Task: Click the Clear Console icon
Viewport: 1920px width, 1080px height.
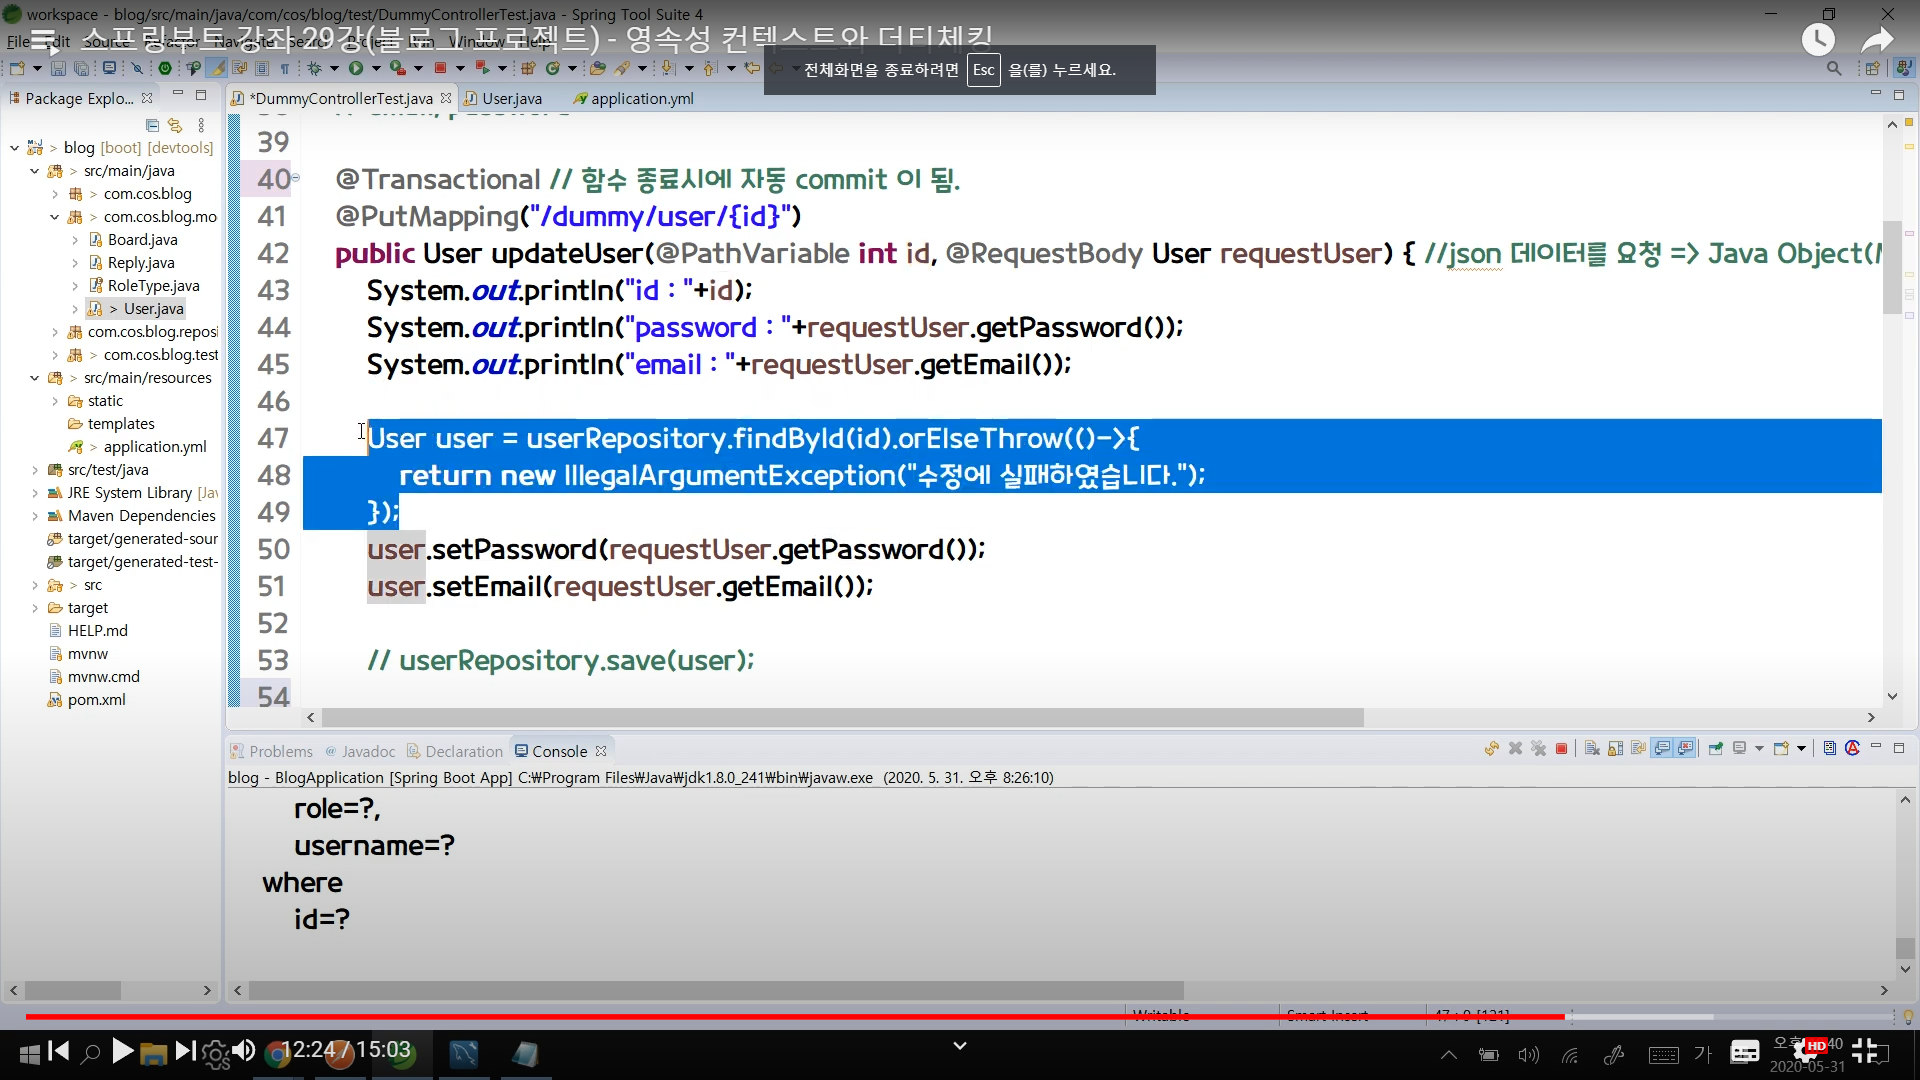Action: click(x=1592, y=748)
